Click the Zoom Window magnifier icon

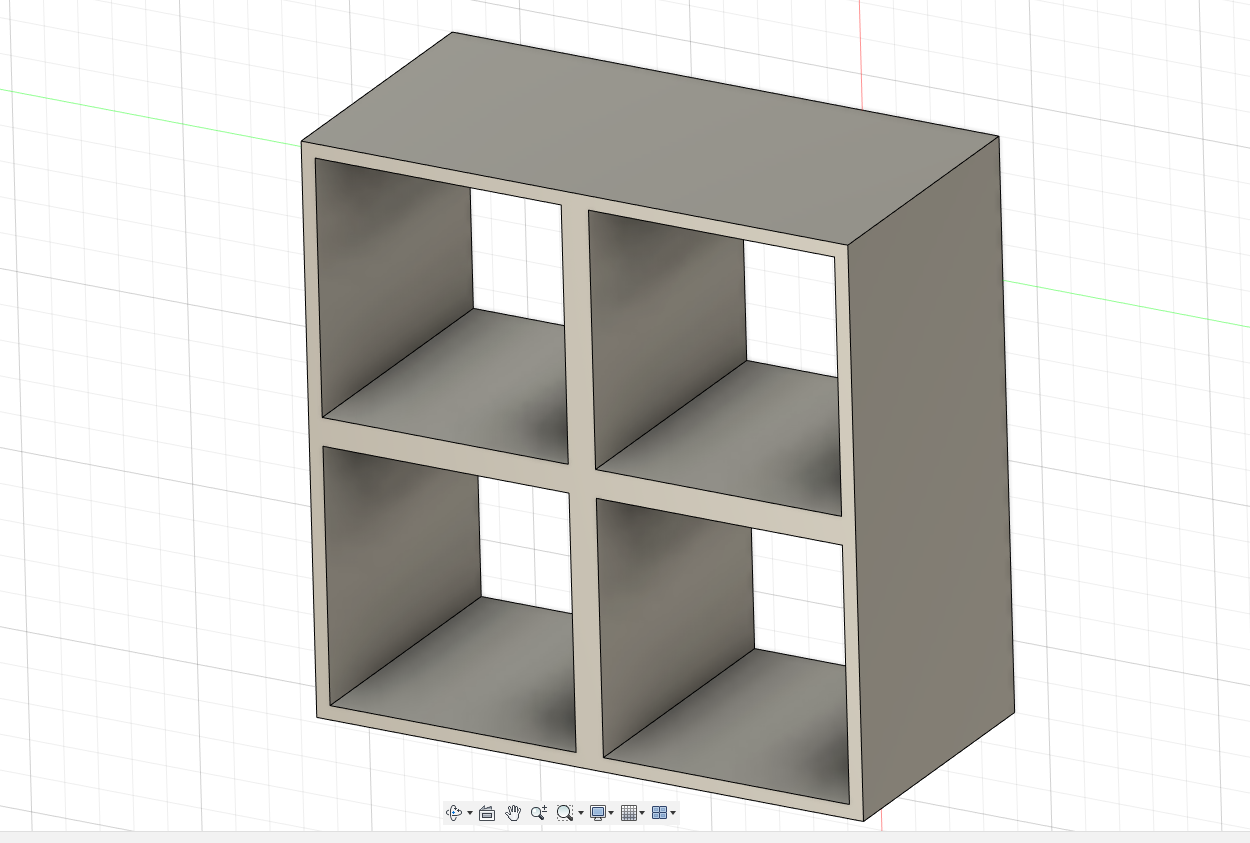click(565, 813)
